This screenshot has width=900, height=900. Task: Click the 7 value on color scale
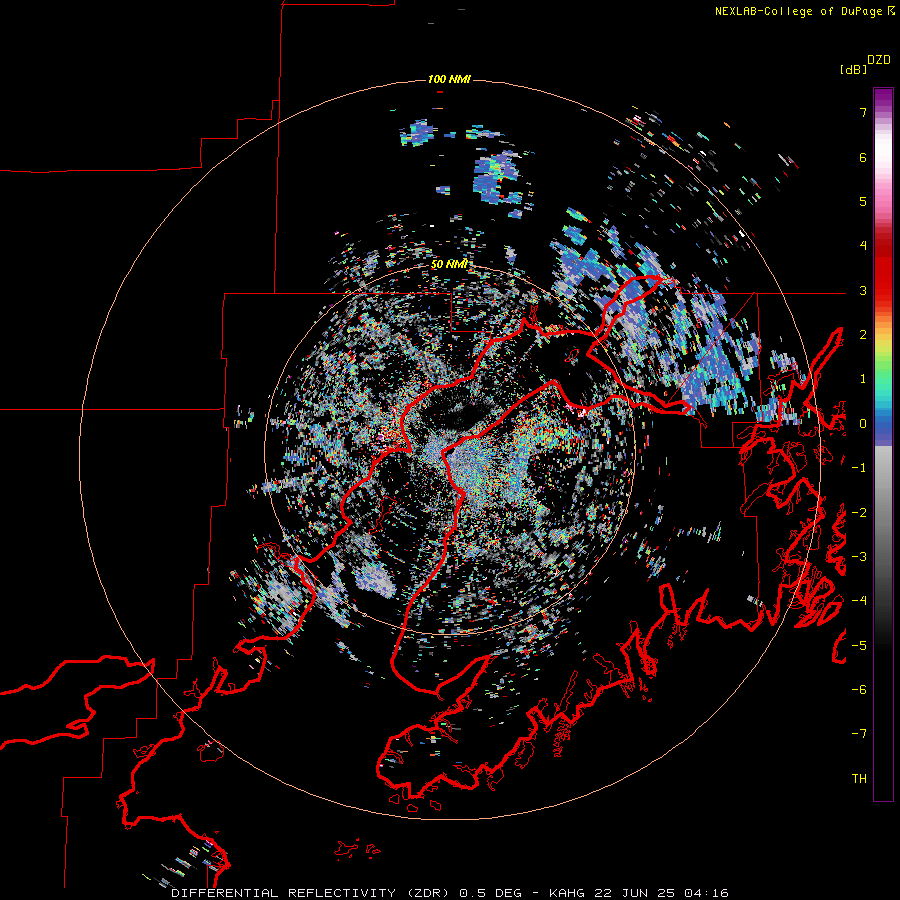point(863,112)
